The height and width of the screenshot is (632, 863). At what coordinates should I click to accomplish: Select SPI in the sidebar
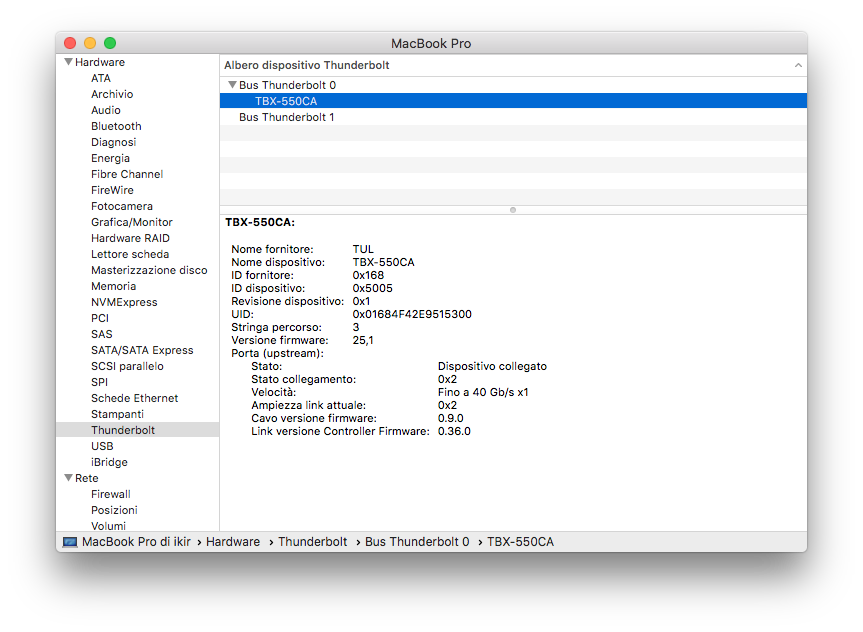point(99,382)
